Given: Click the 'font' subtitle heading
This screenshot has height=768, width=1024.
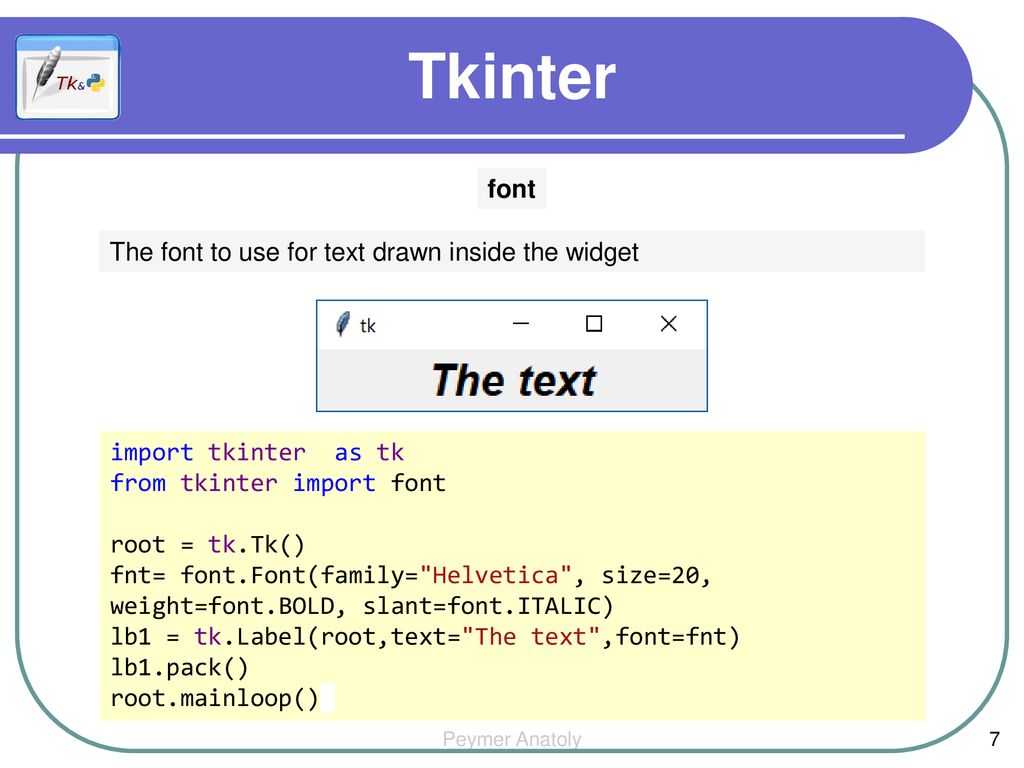Looking at the screenshot, I should [x=511, y=189].
